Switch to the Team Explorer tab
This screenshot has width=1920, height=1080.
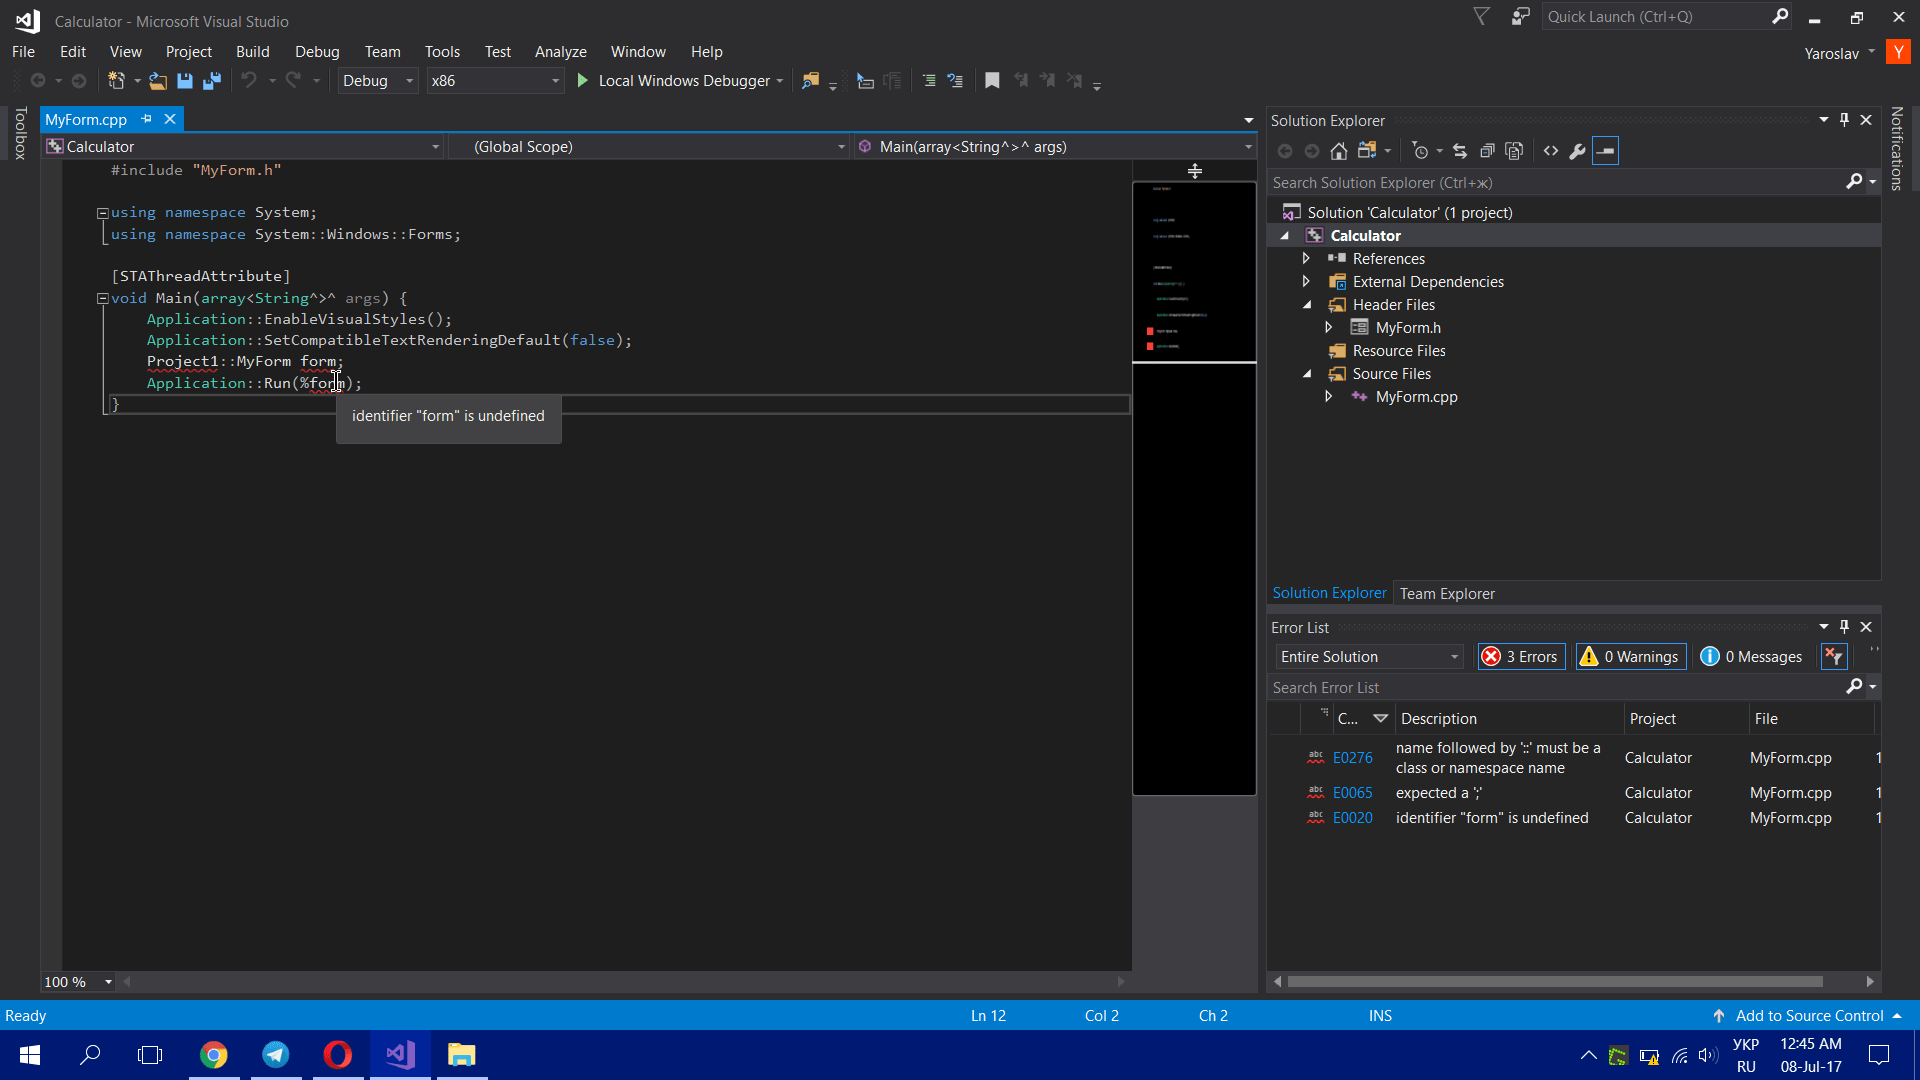(1447, 592)
